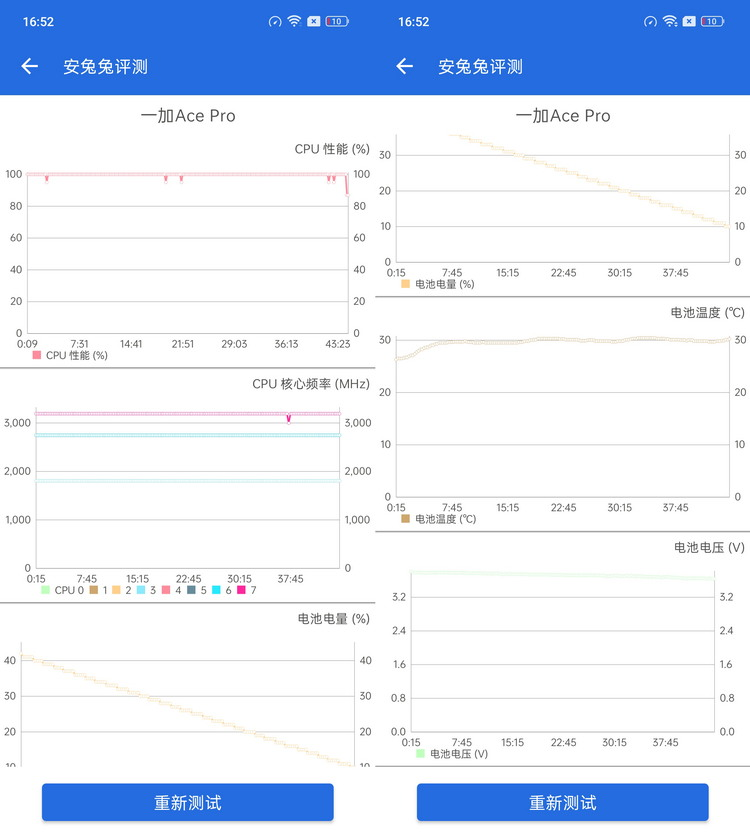Tap the battery indicator in right status bar
Viewport: 750px width, 838px height.
(x=712, y=21)
